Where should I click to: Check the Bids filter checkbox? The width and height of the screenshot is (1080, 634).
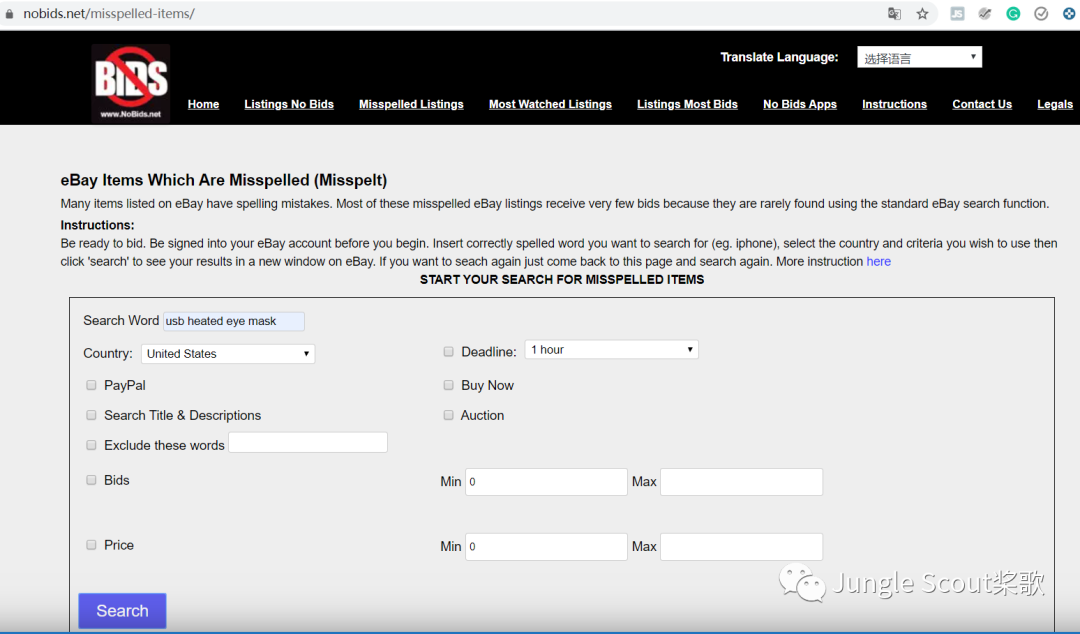(x=91, y=480)
